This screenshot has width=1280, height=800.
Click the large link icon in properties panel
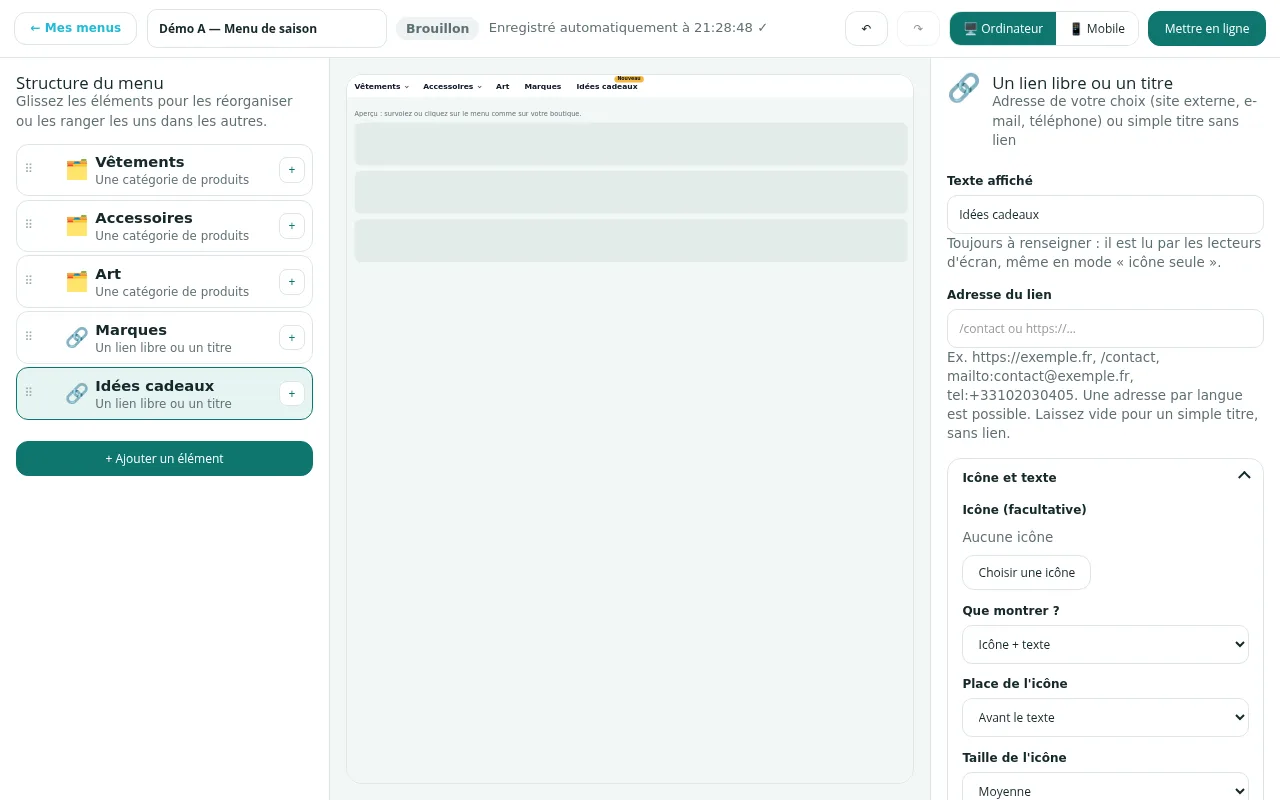pos(963,88)
